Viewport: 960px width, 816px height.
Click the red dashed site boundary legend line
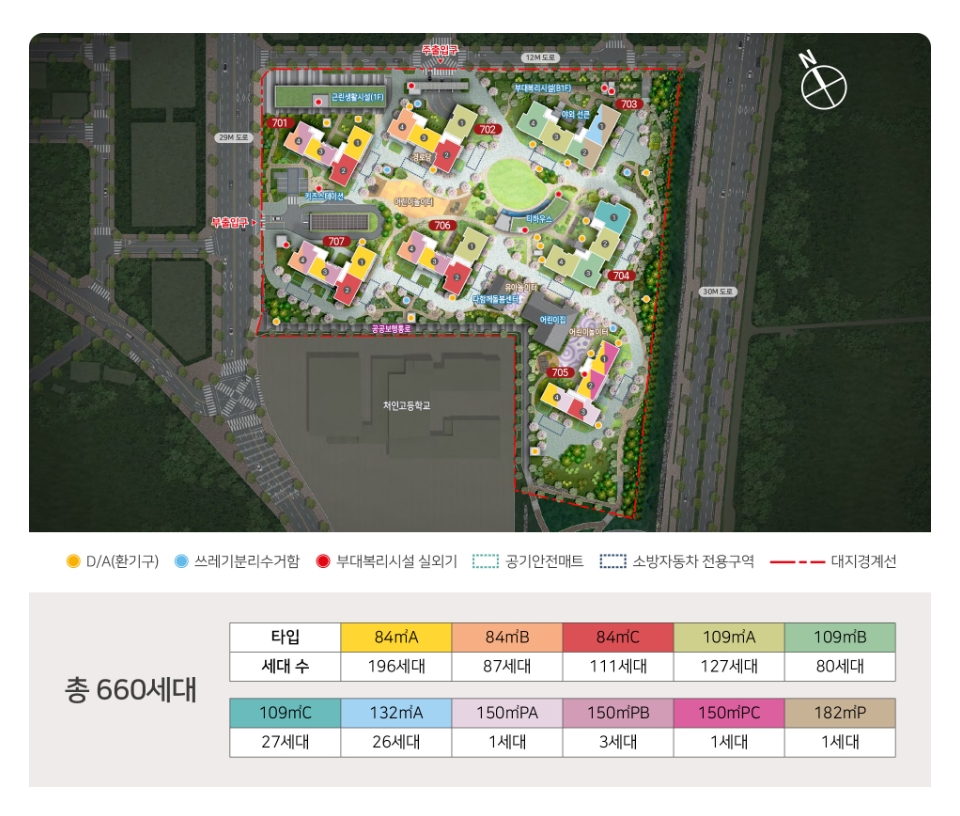coord(797,561)
